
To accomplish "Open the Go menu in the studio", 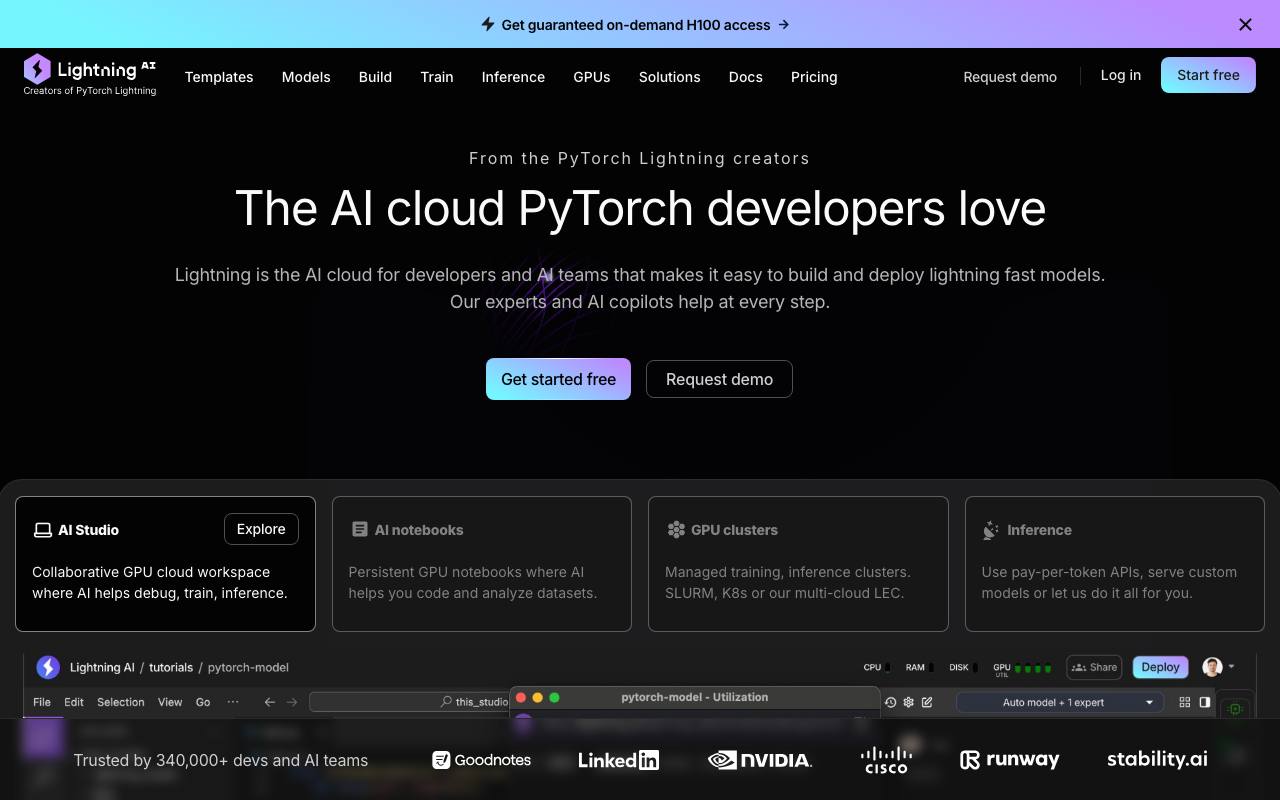I will click(203, 702).
